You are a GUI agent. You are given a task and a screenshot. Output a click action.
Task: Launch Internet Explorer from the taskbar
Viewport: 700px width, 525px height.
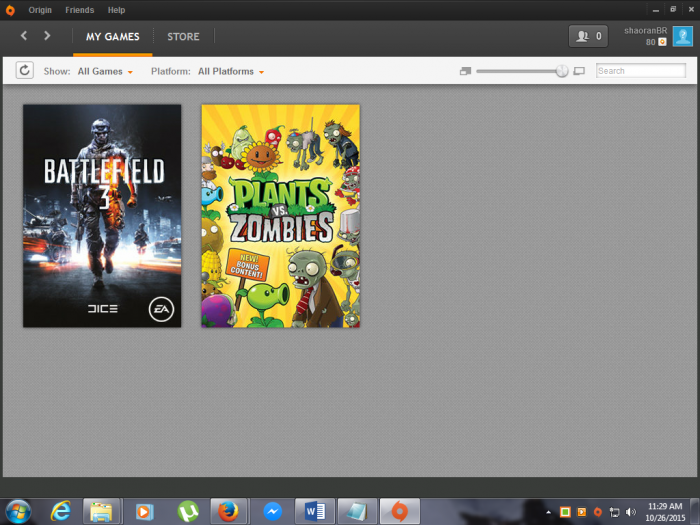(x=60, y=511)
